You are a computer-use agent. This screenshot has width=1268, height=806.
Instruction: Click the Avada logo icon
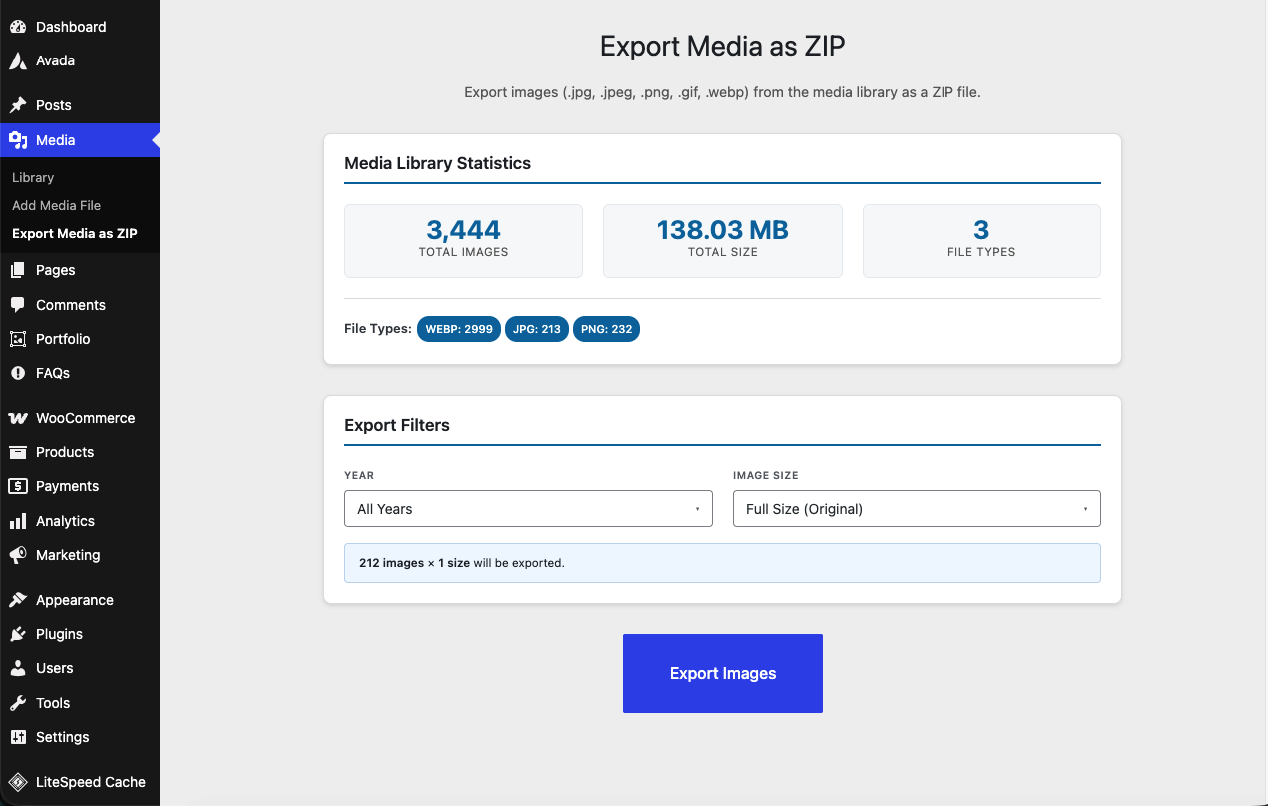click(18, 61)
